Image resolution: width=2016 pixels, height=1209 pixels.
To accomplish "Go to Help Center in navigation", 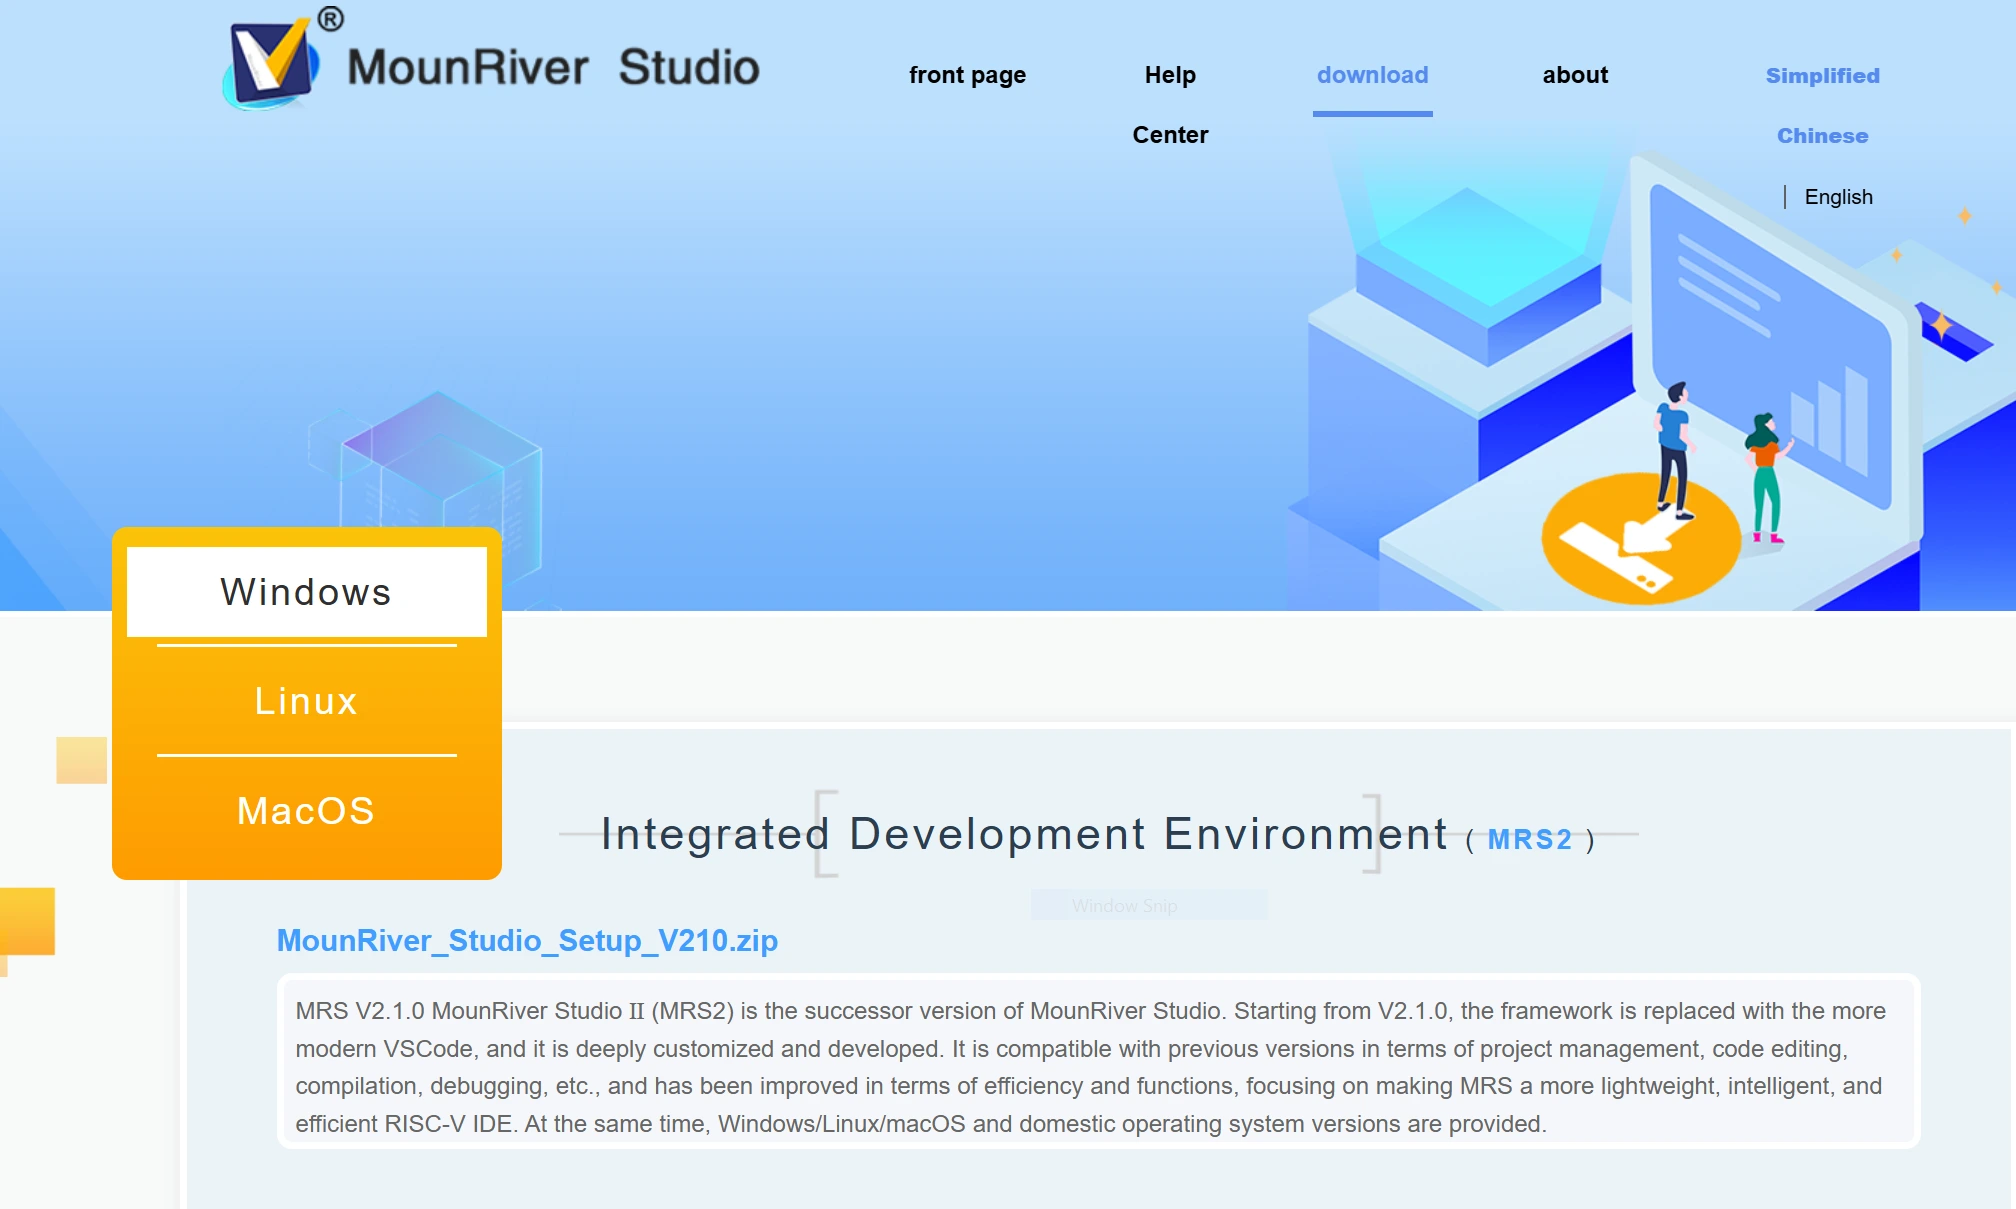I will [1170, 105].
